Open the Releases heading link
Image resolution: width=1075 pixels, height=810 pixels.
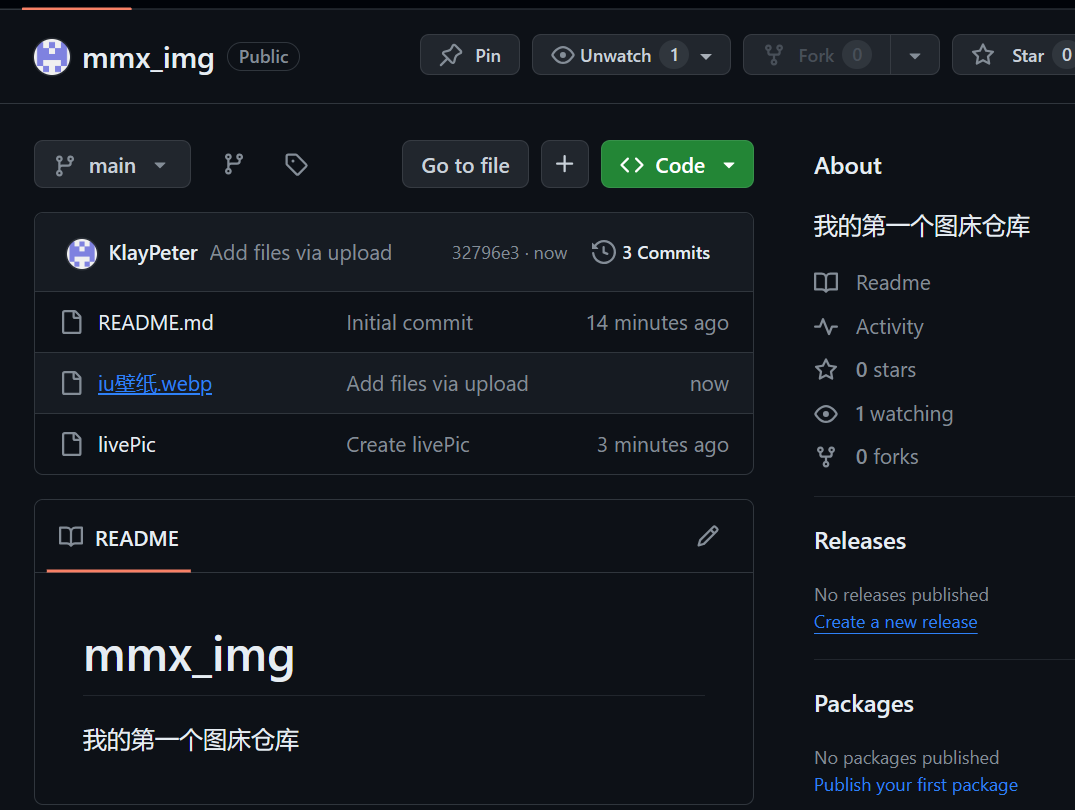(860, 541)
